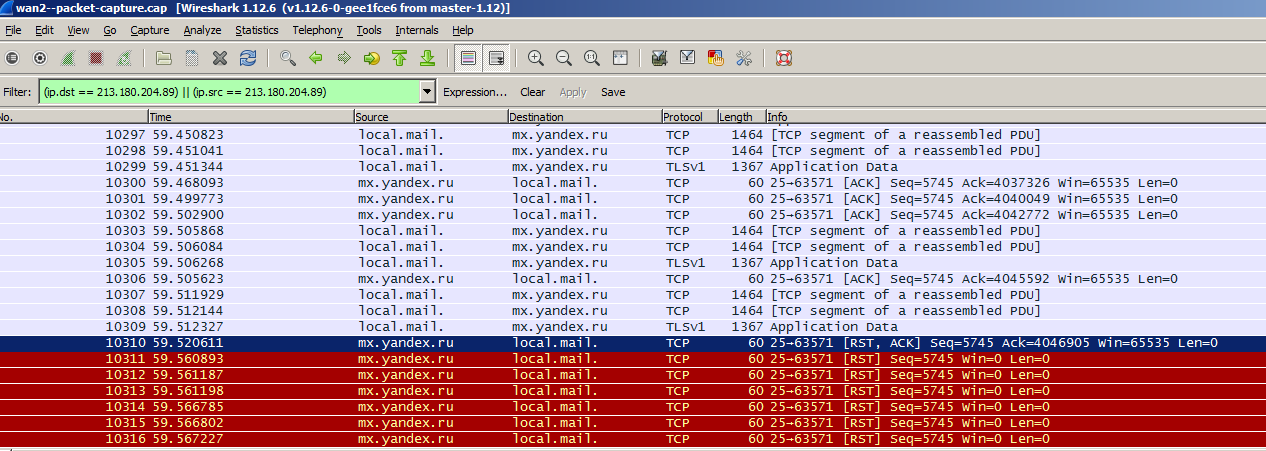
Task: Jump to the last packet icon
Action: click(428, 58)
